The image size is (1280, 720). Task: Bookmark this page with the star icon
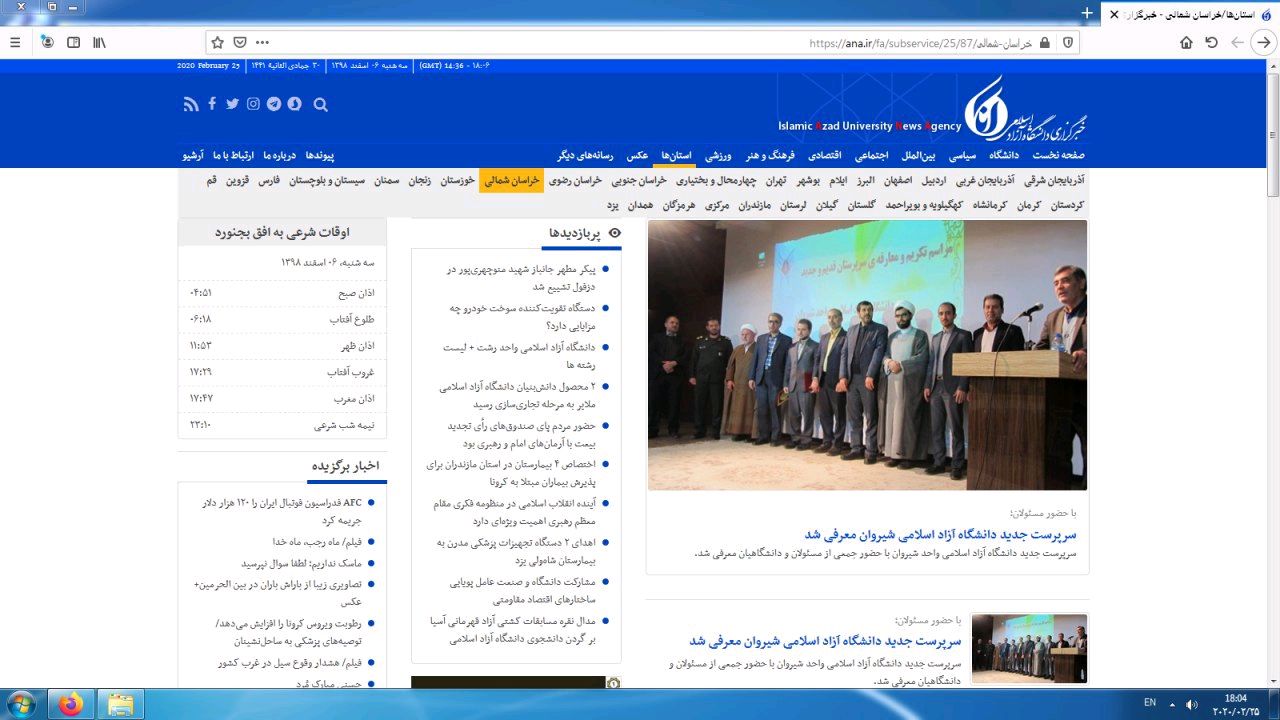tap(217, 42)
